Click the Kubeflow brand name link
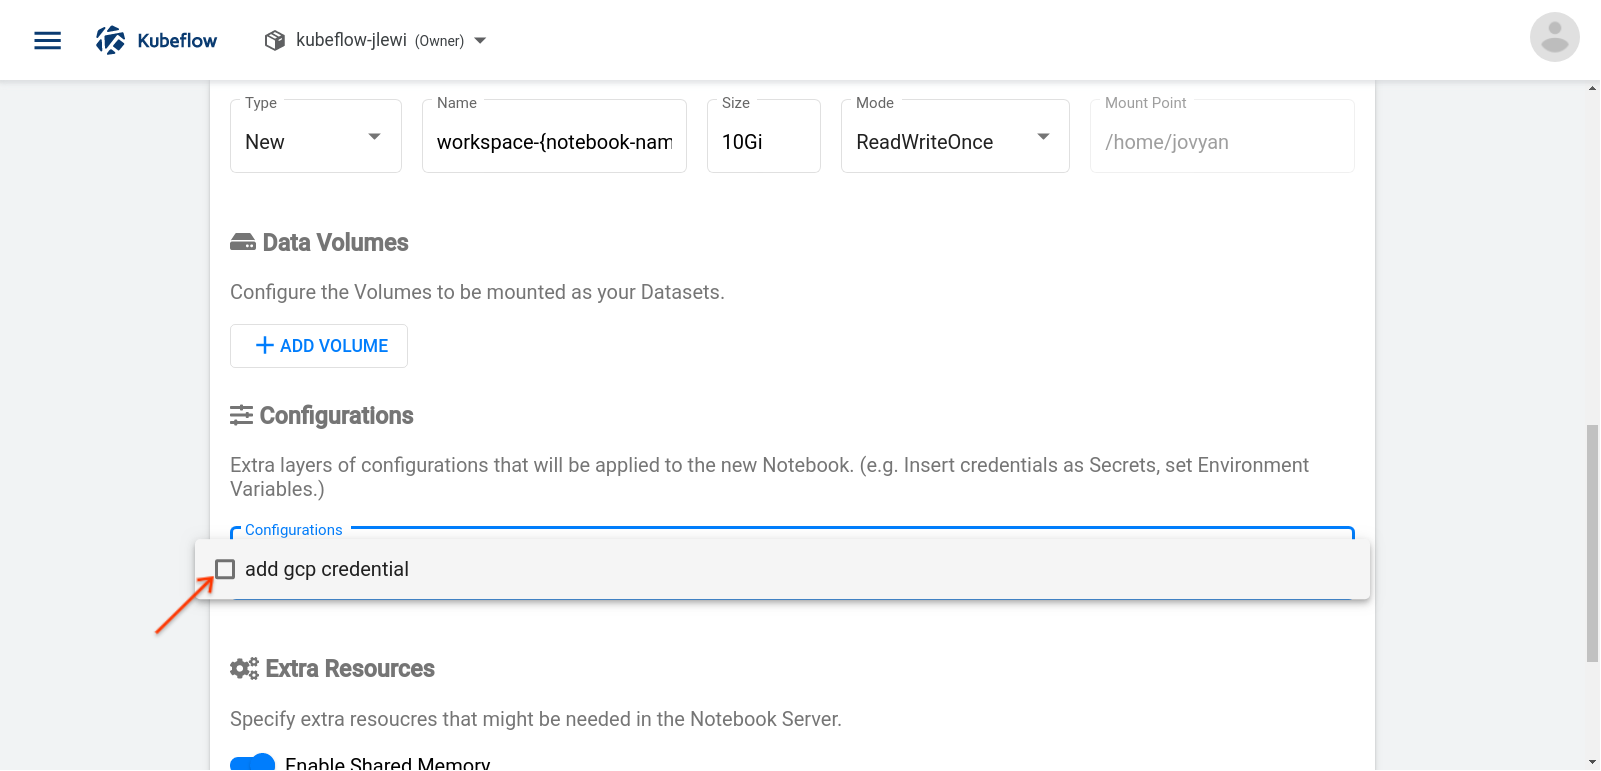Image resolution: width=1601 pixels, height=771 pixels. (177, 41)
